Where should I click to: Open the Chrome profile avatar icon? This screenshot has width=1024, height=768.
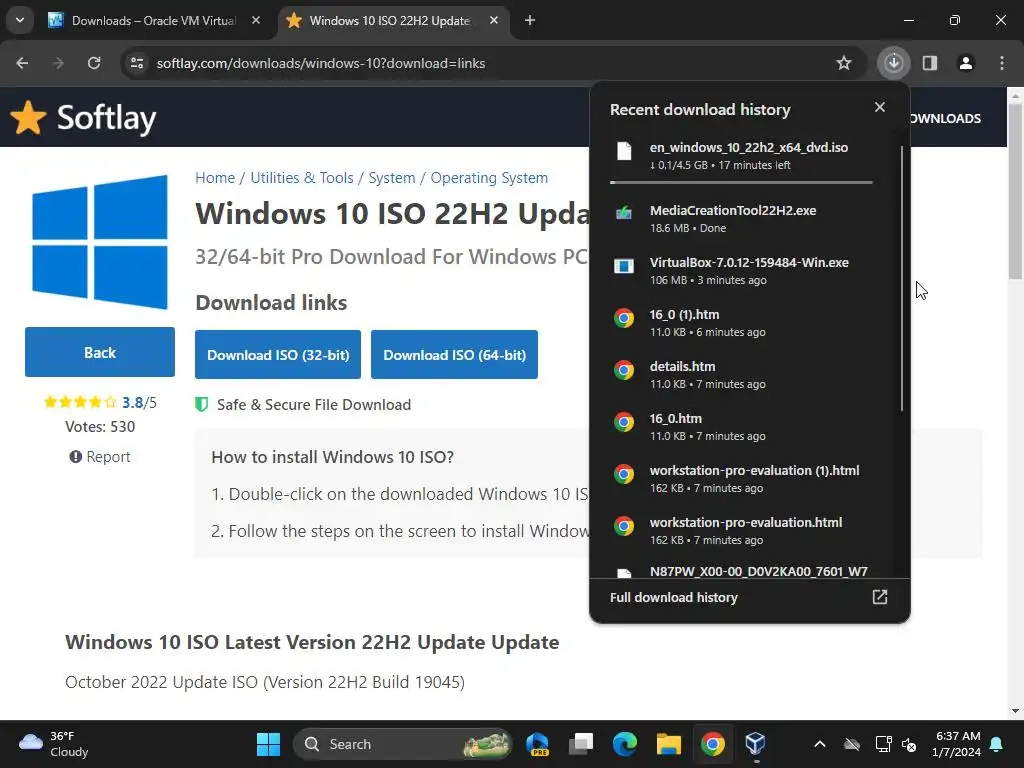pos(966,63)
